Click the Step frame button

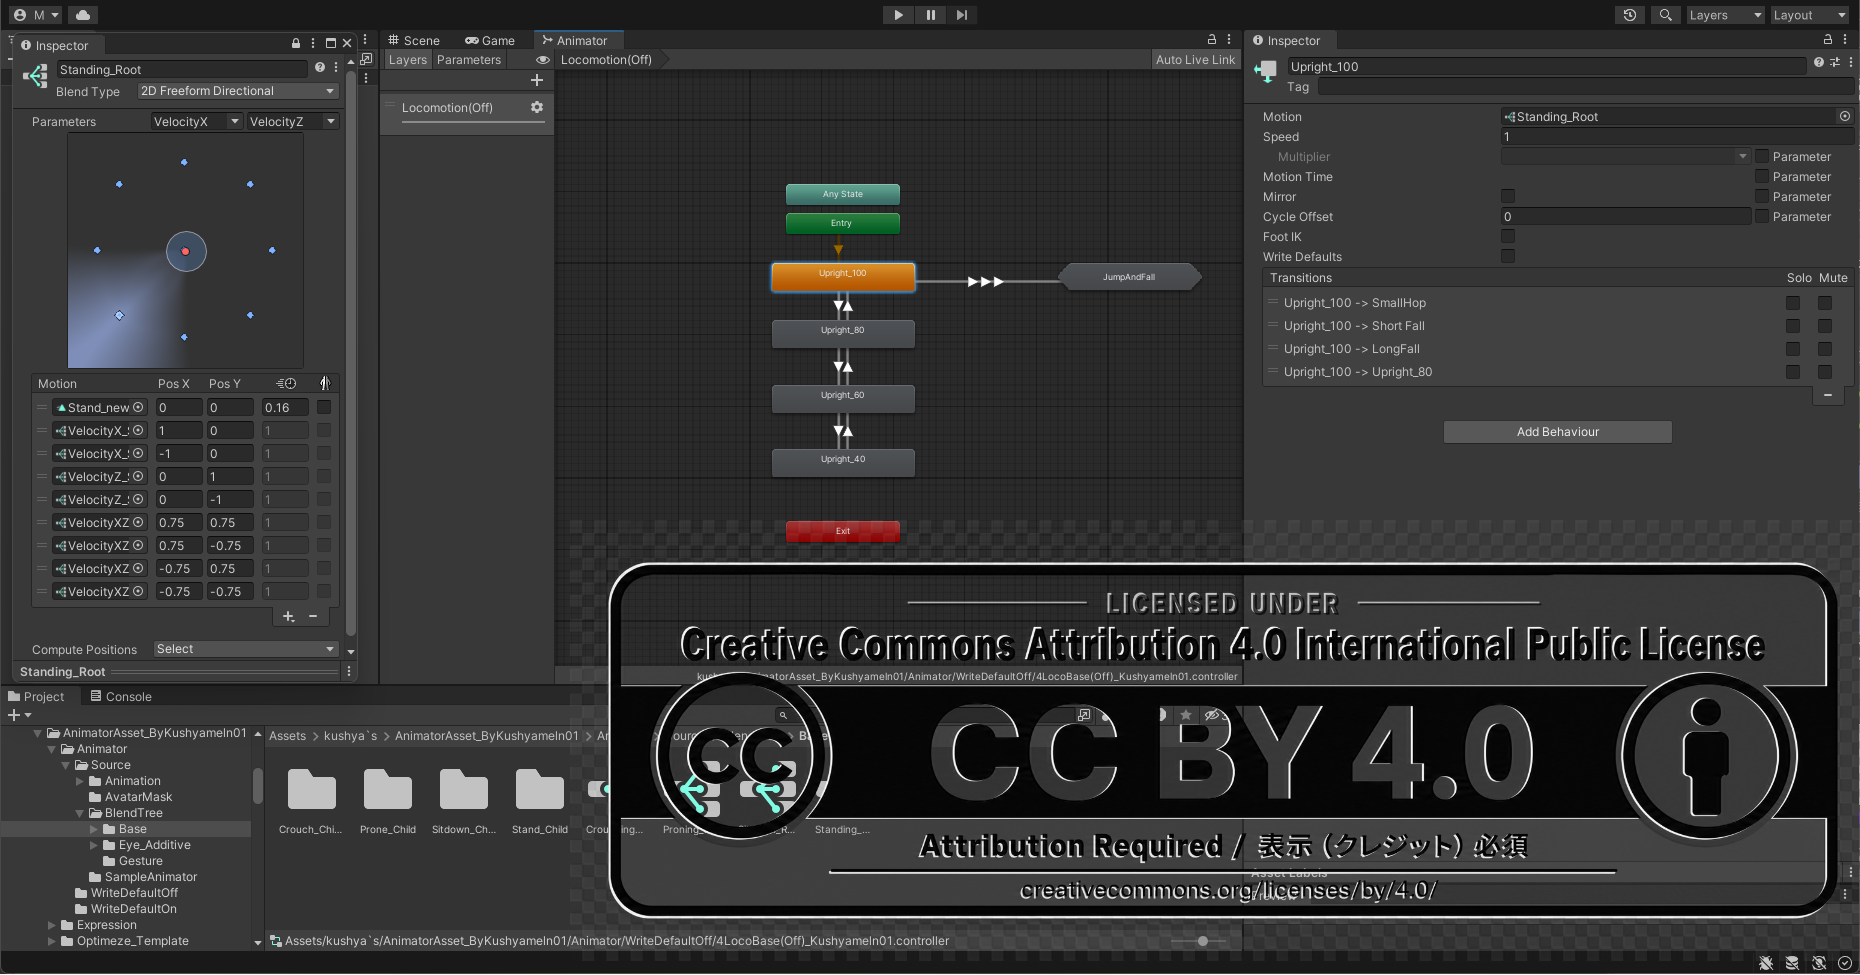point(962,15)
